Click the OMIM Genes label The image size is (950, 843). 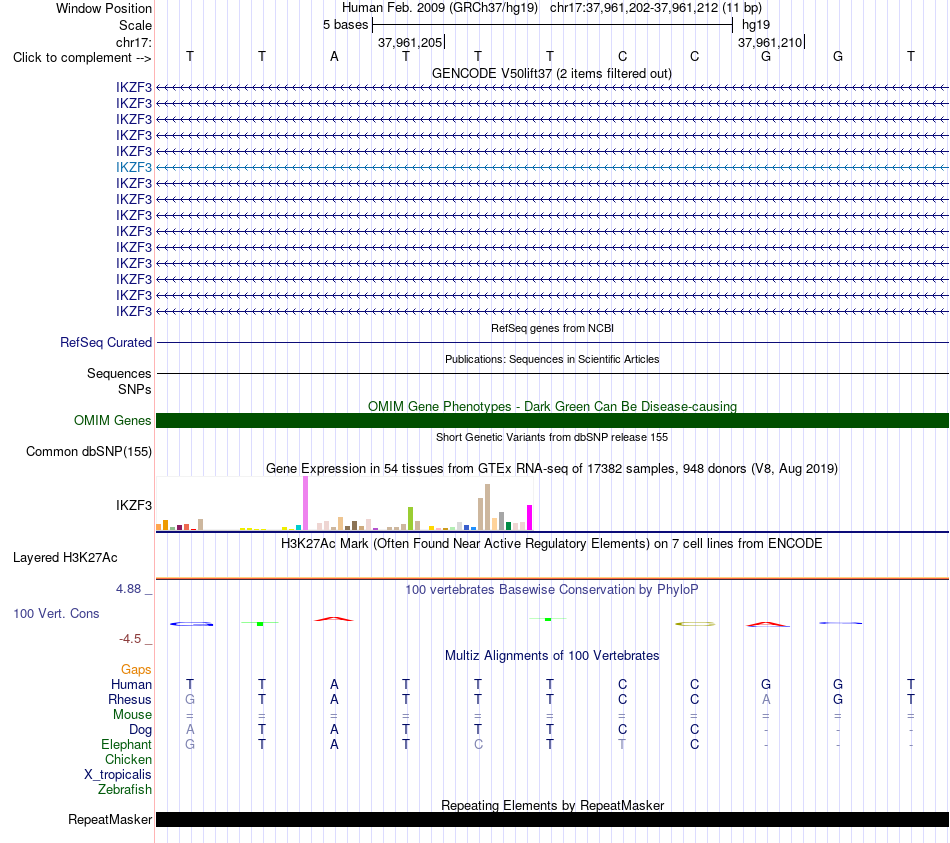click(113, 420)
